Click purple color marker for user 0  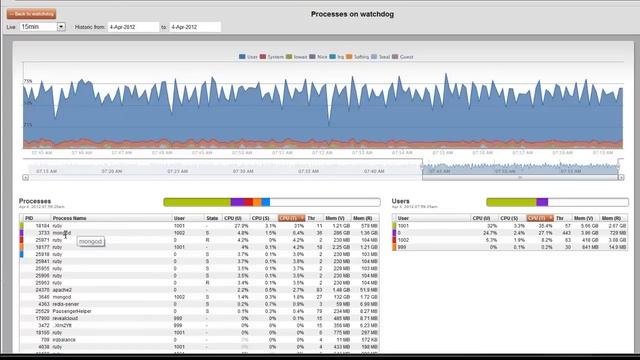pos(394,233)
